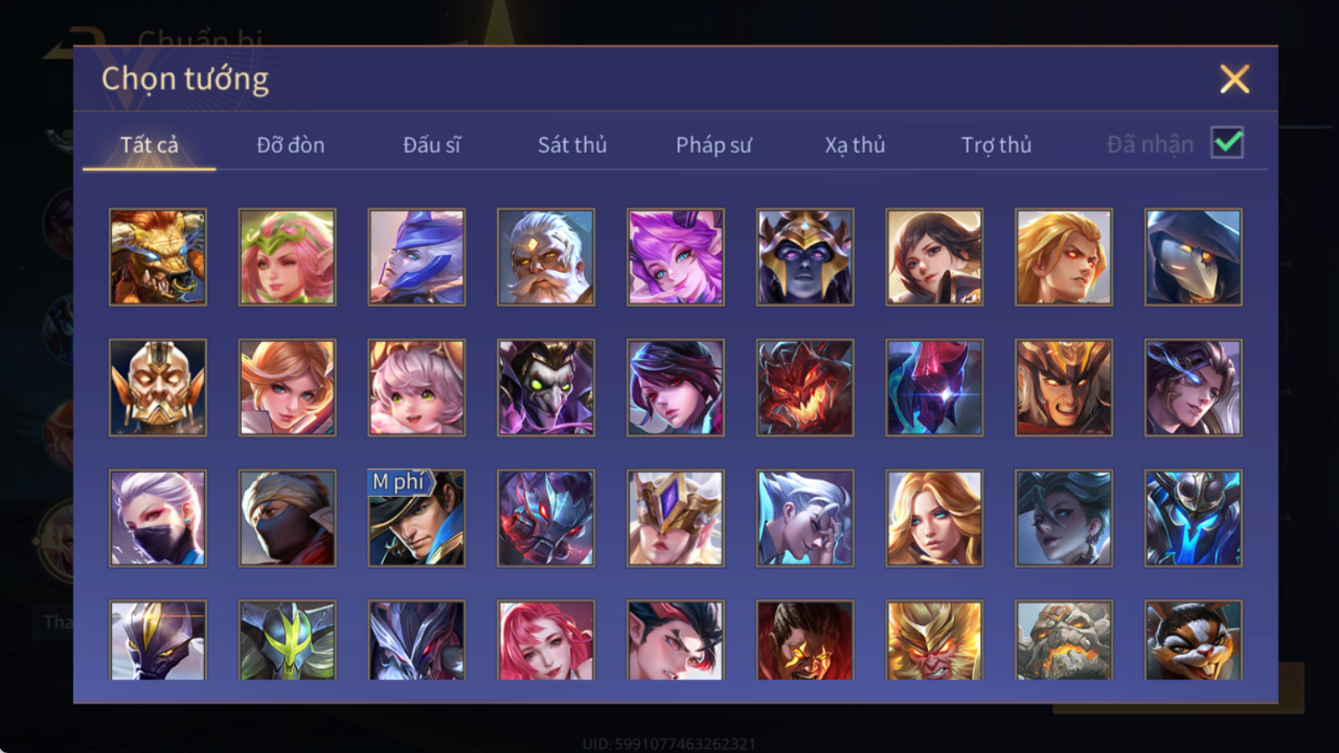Screen dimensions: 1339x753
Task: Select the red lava demon hero portrait
Action: pos(805,387)
